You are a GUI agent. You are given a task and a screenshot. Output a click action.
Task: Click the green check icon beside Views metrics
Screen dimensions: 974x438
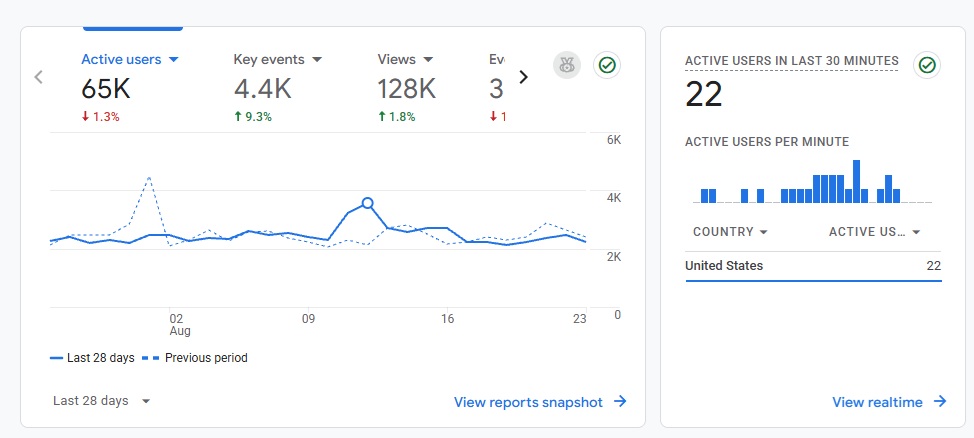607,65
